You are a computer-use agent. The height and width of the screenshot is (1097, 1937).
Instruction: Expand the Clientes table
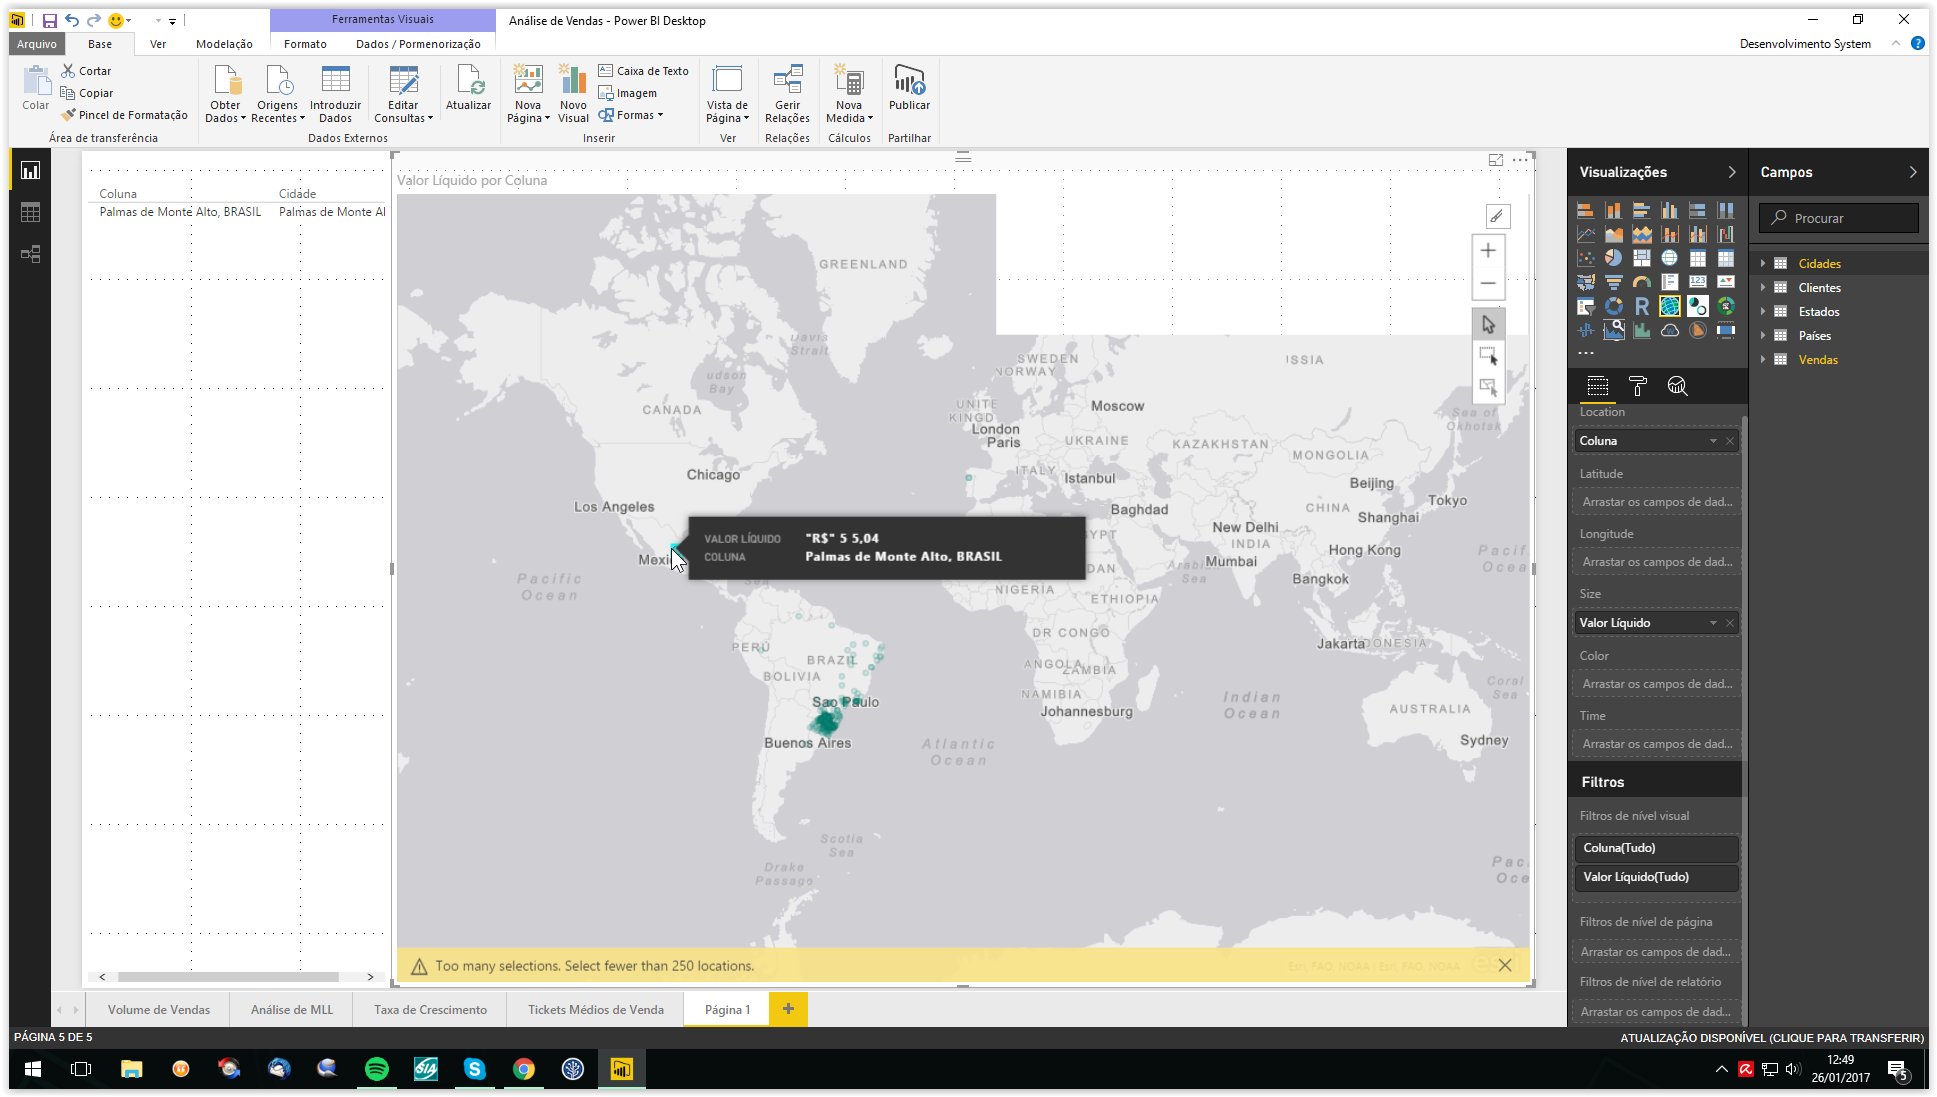click(x=1763, y=287)
